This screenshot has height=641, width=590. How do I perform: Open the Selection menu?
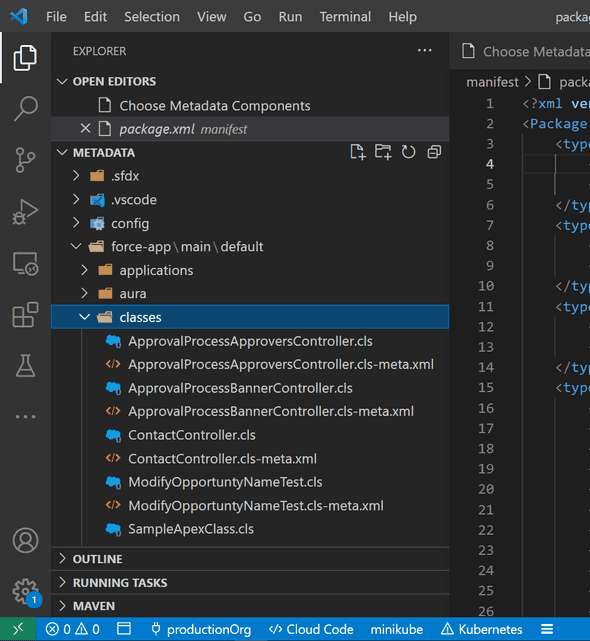click(152, 17)
